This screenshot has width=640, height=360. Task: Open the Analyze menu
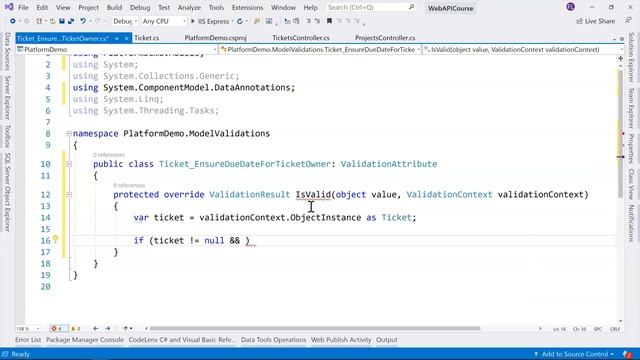pyautogui.click(x=189, y=7)
